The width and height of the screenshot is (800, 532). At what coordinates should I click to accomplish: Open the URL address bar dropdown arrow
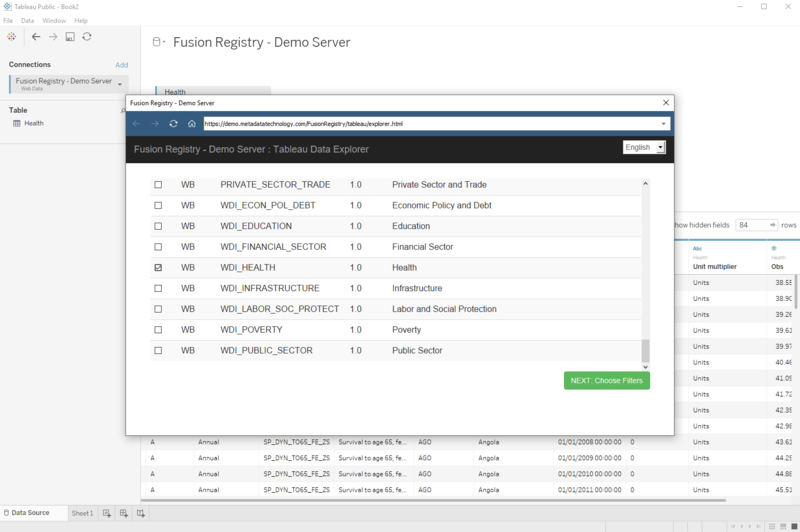point(664,124)
